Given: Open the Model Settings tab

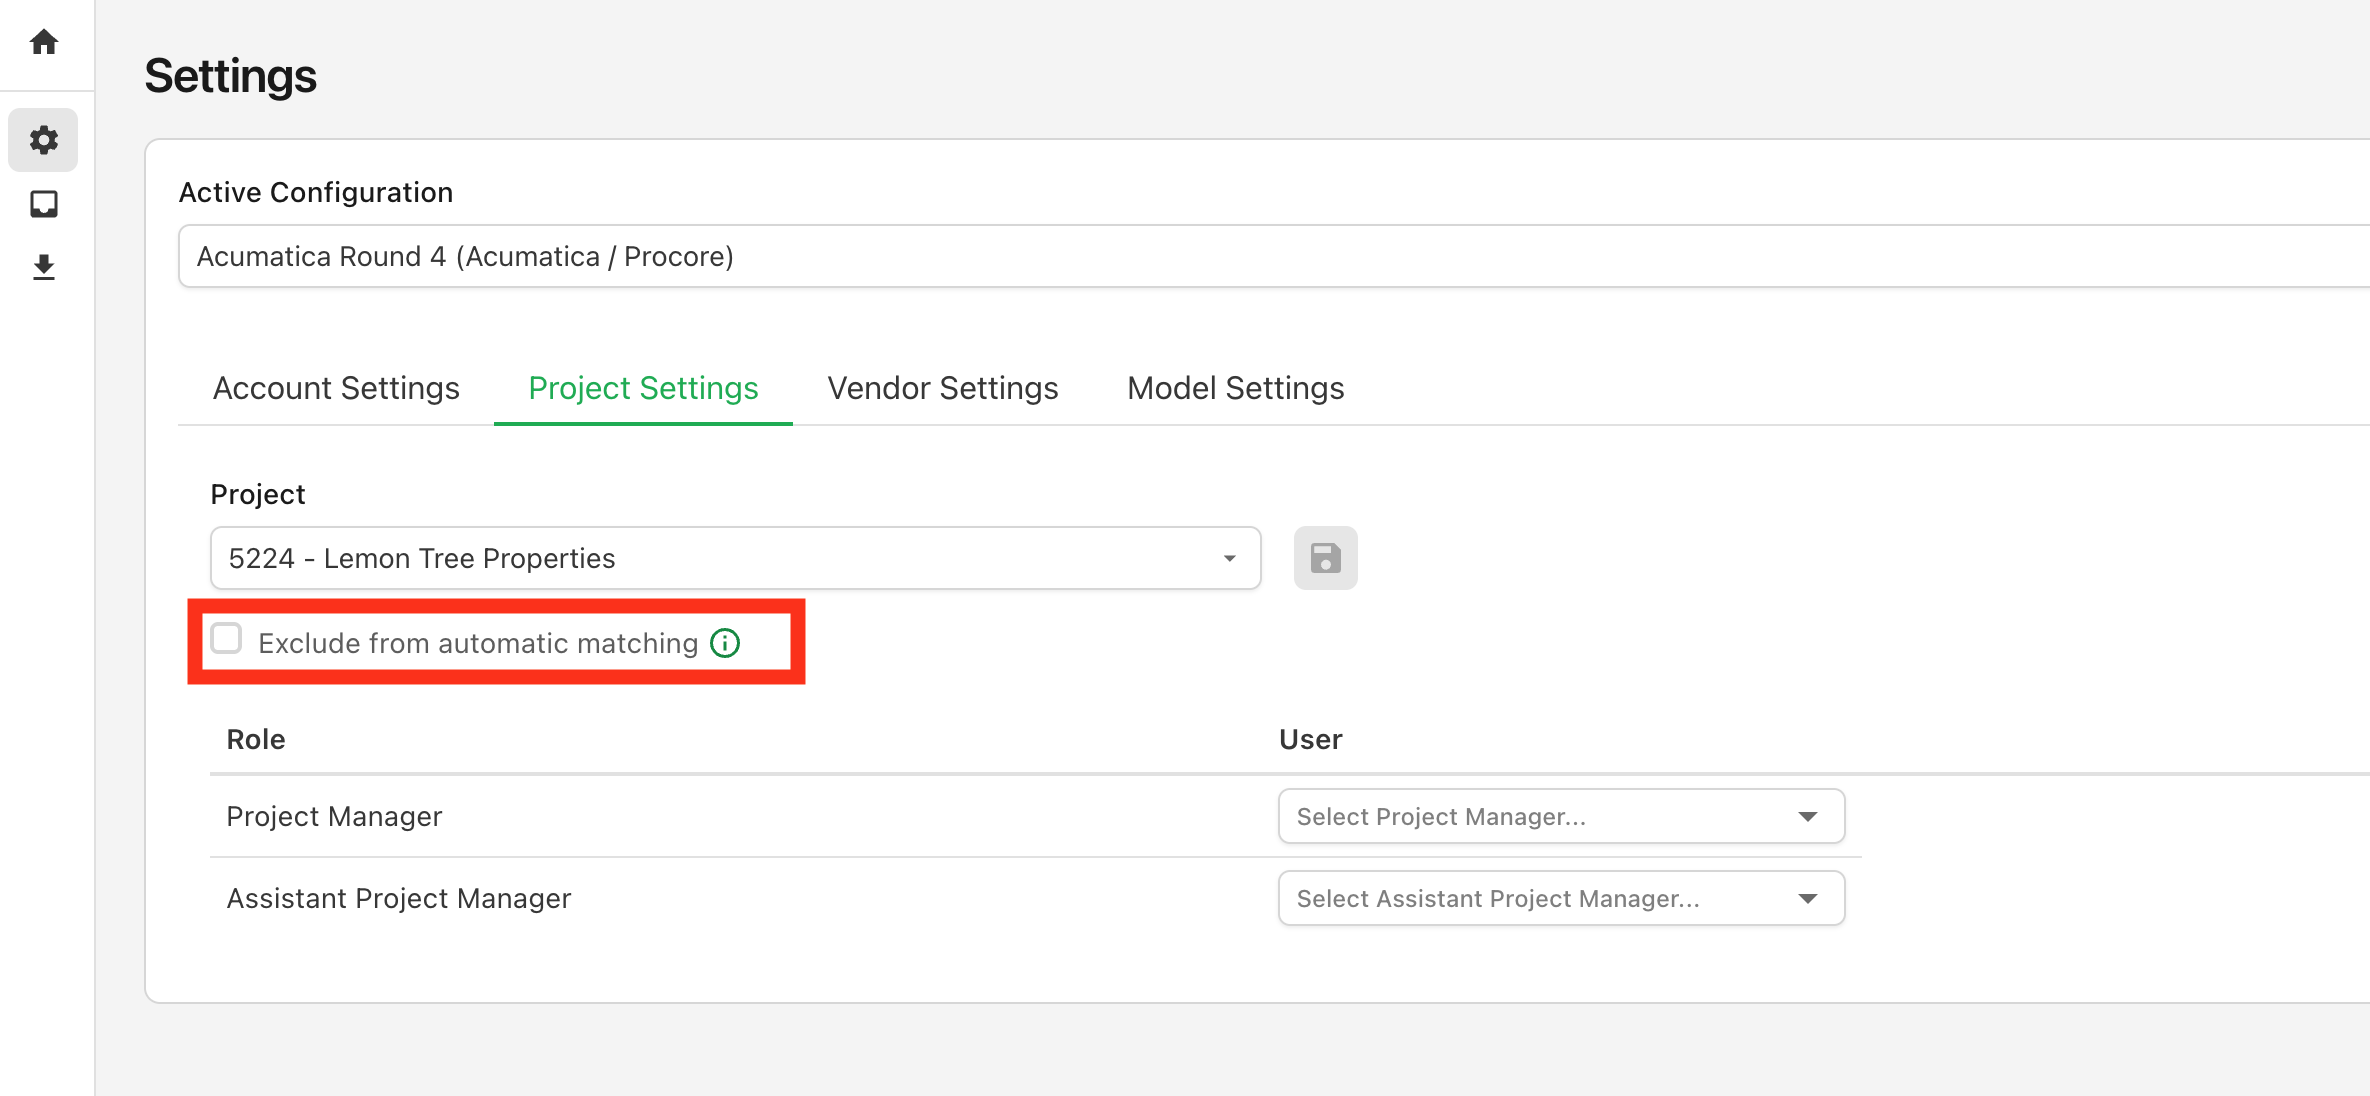Looking at the screenshot, I should (x=1235, y=388).
